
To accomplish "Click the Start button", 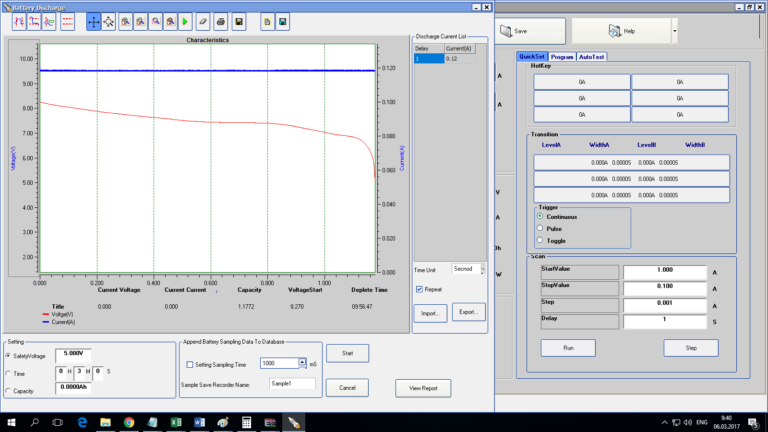I will (x=347, y=353).
